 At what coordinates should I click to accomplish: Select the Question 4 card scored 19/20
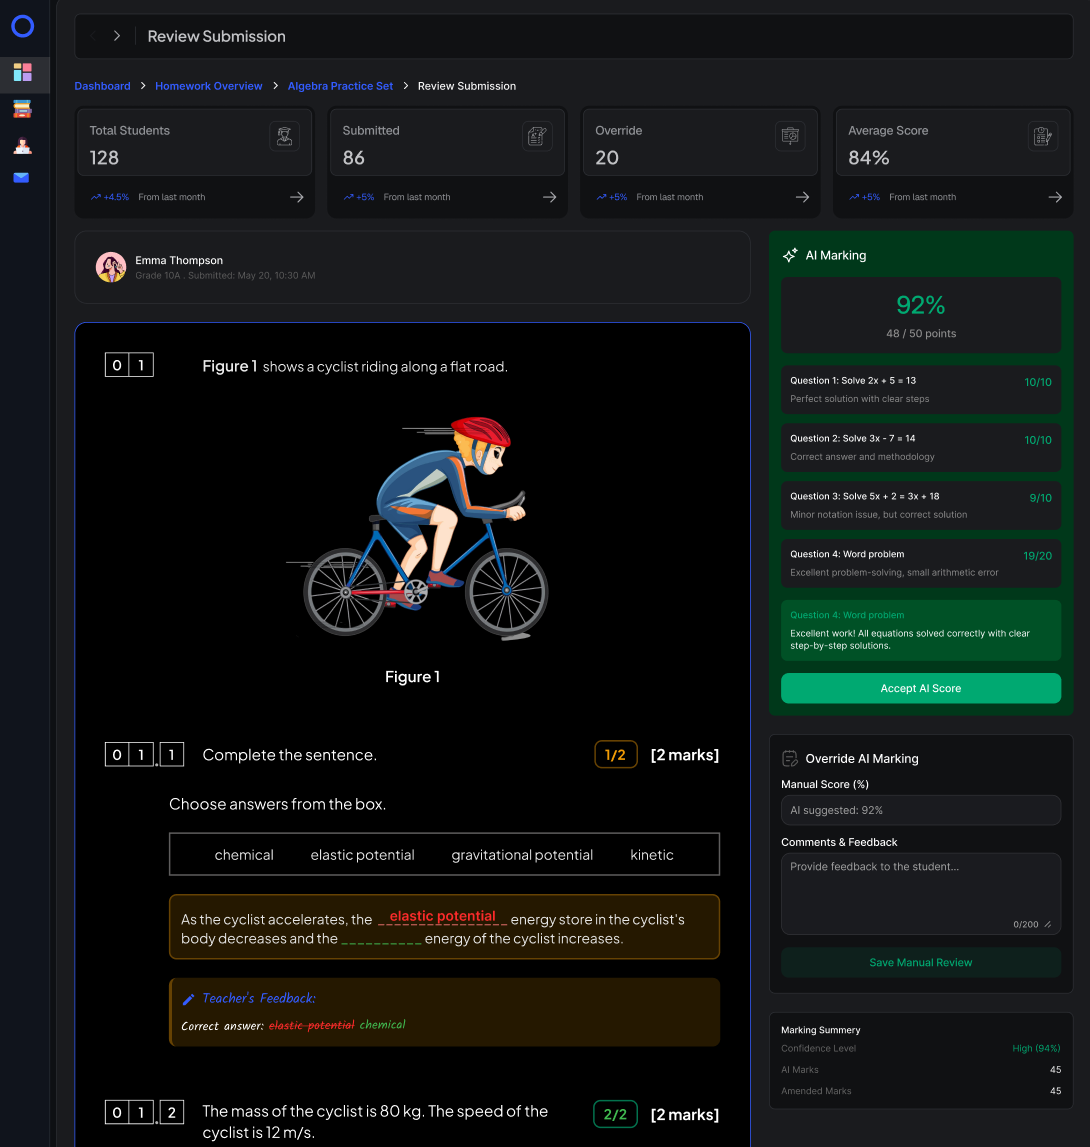[920, 563]
